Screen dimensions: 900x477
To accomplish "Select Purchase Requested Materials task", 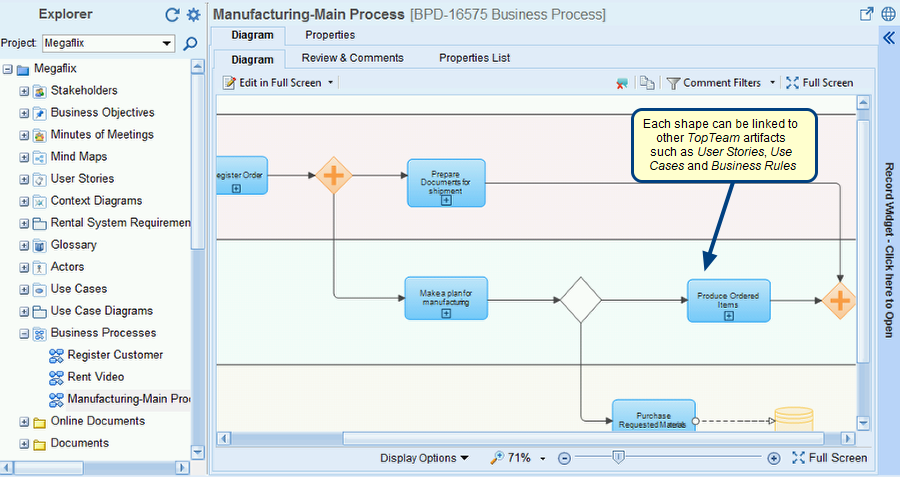I will point(653,416).
